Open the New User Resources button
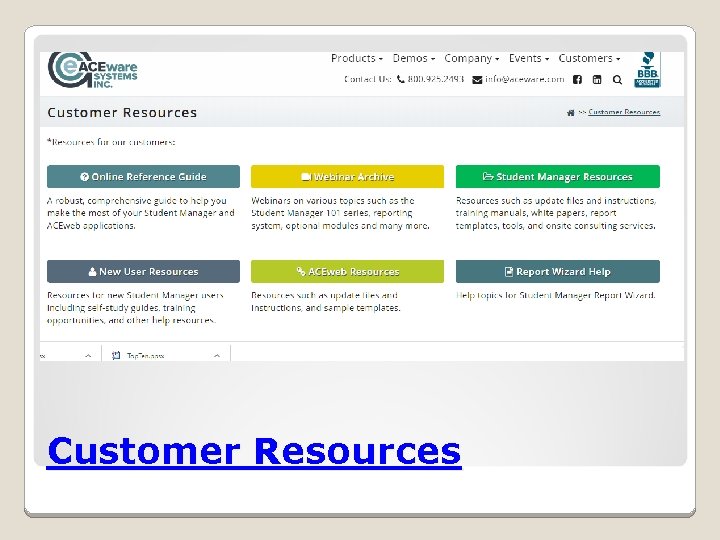 click(143, 271)
